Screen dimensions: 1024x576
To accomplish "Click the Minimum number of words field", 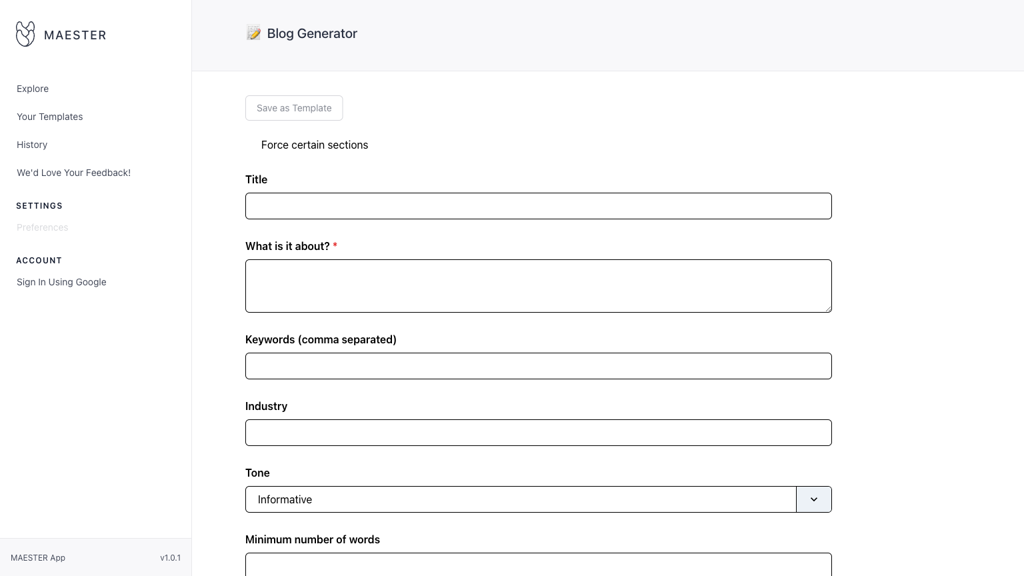I will click(x=538, y=564).
